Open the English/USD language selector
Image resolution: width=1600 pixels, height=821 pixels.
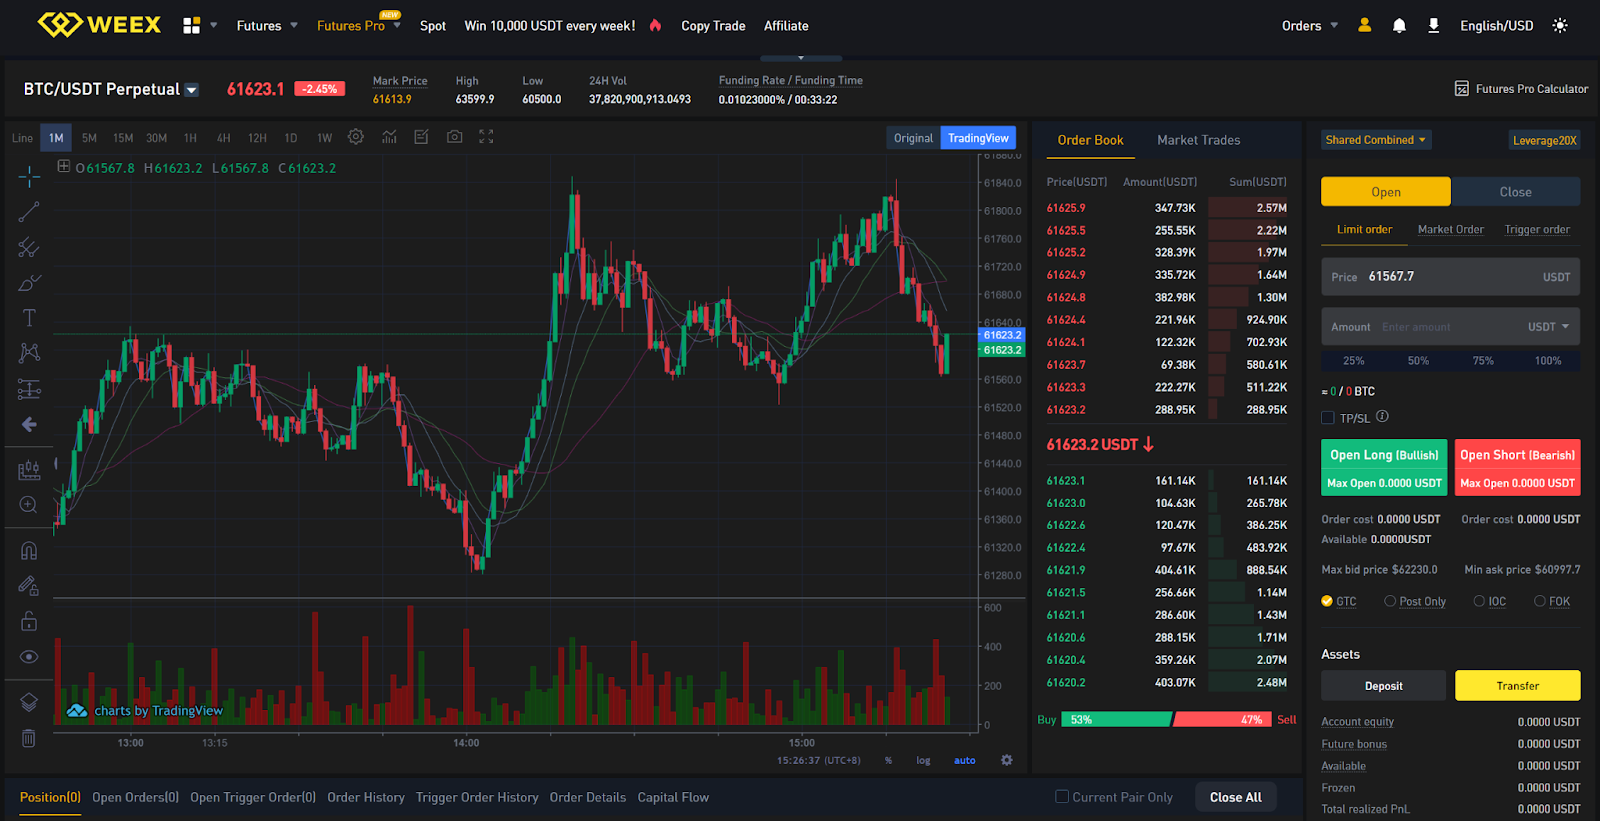pyautogui.click(x=1496, y=26)
